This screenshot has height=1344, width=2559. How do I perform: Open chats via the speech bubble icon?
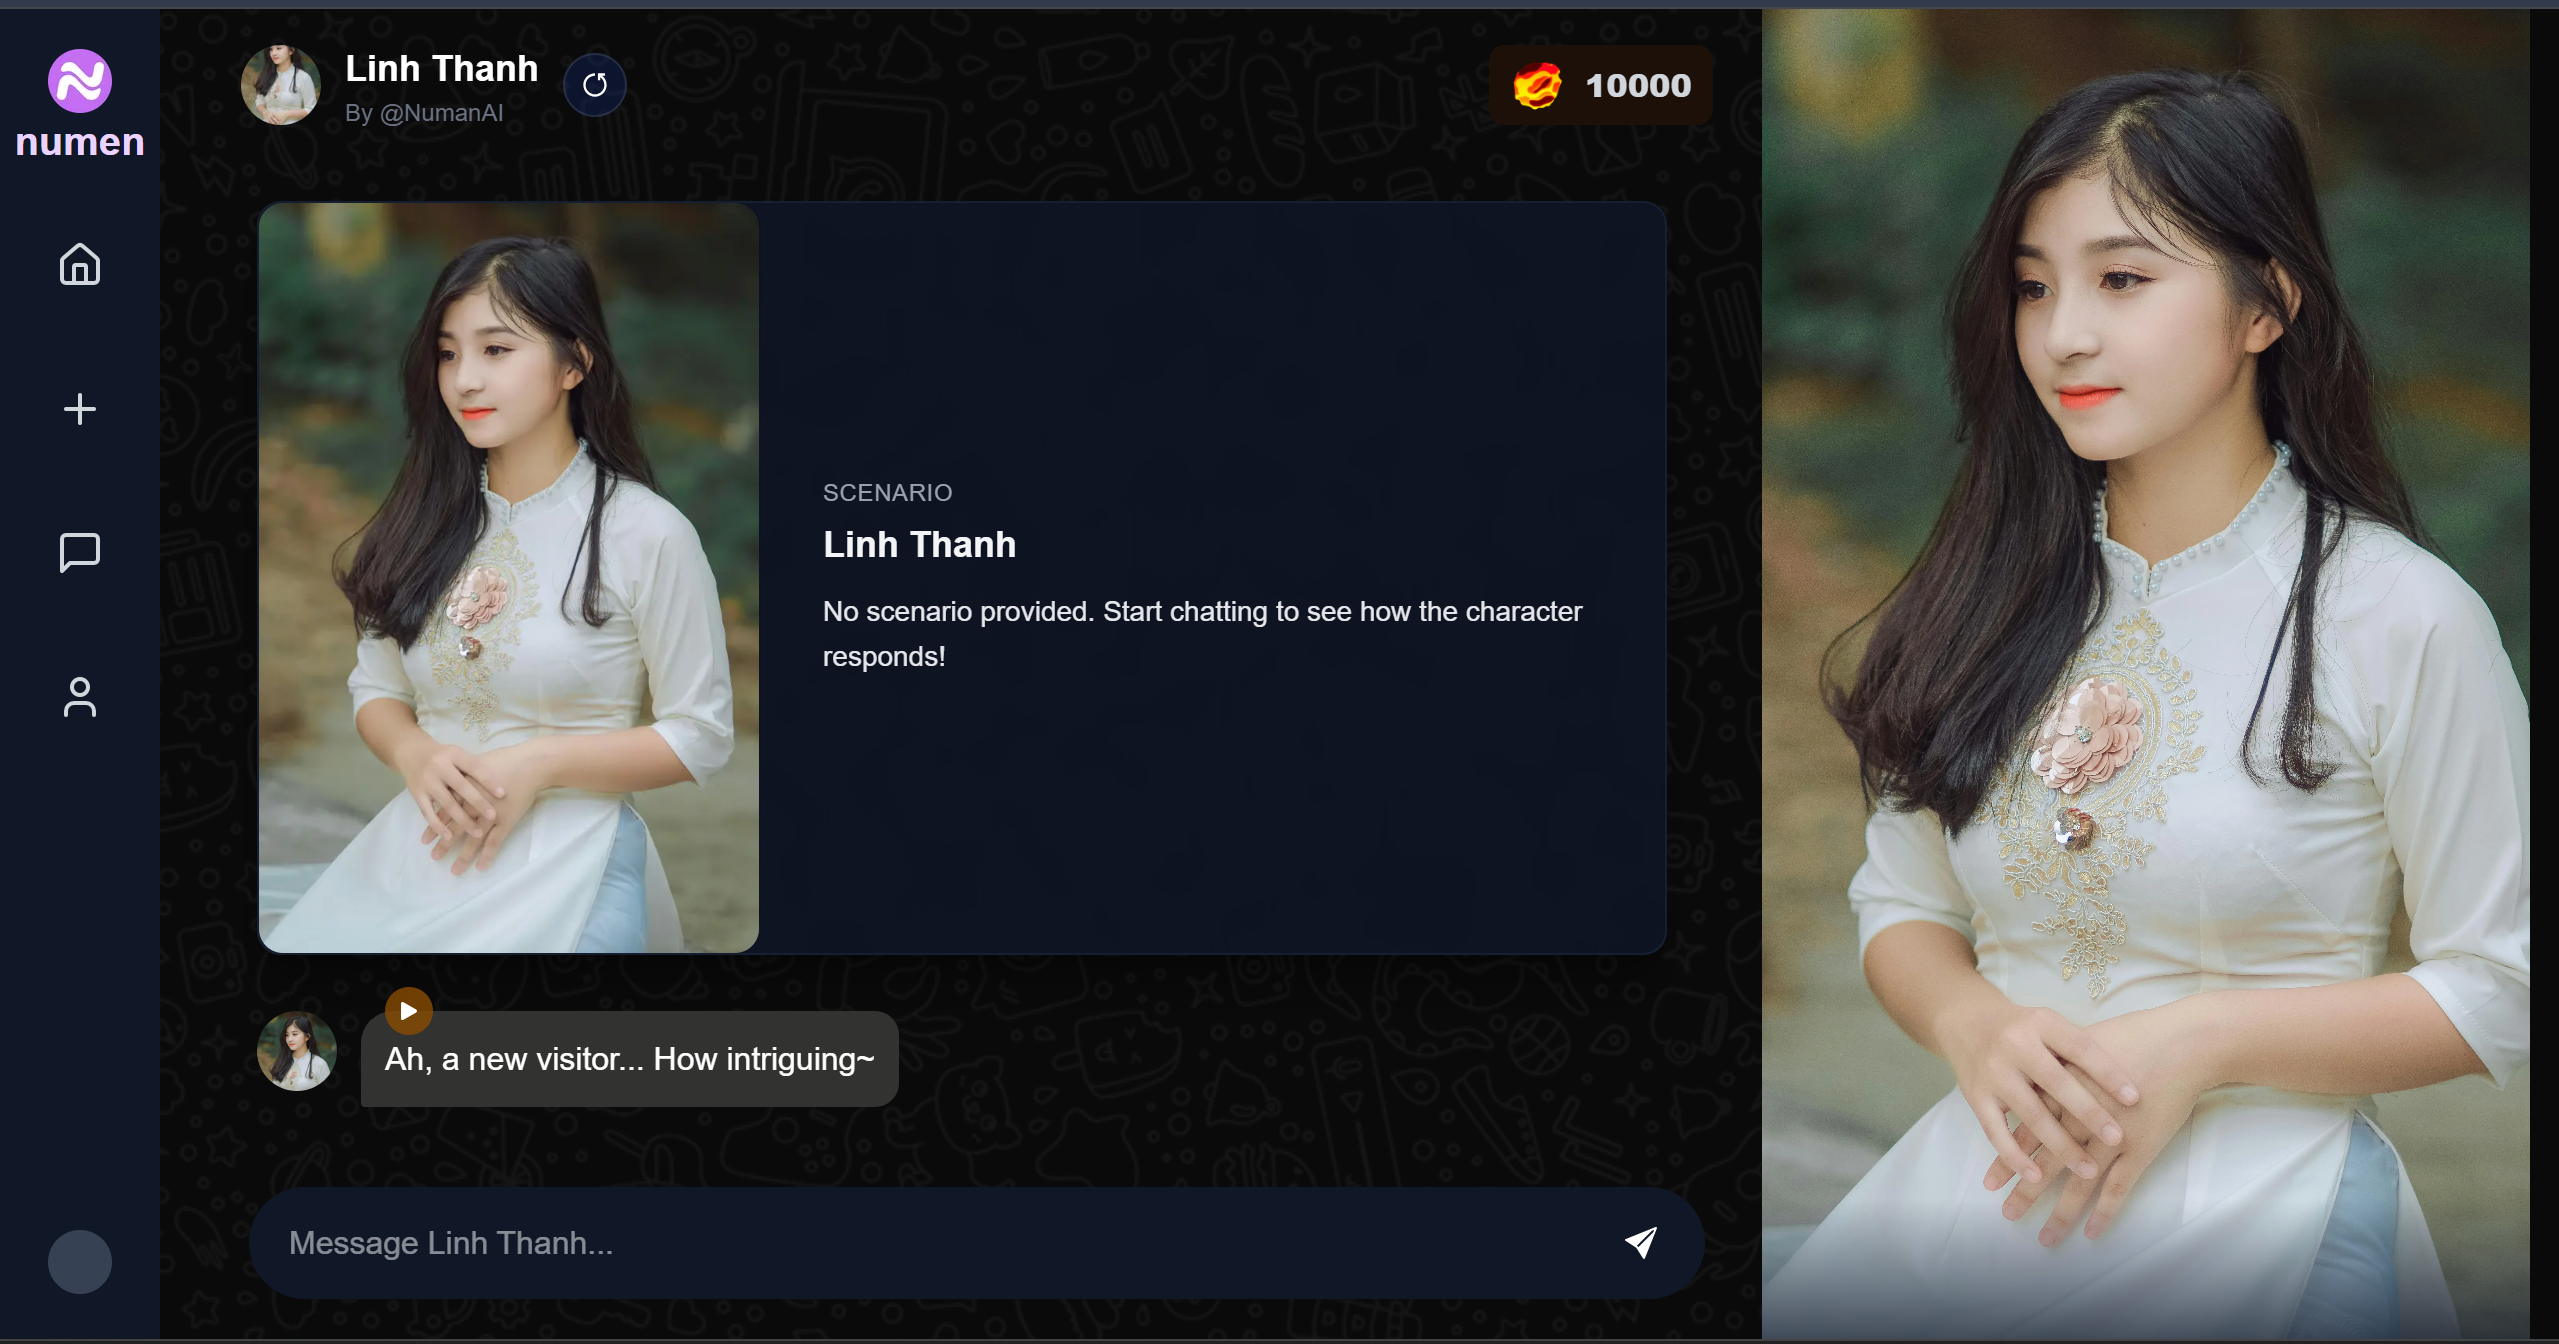coord(79,552)
